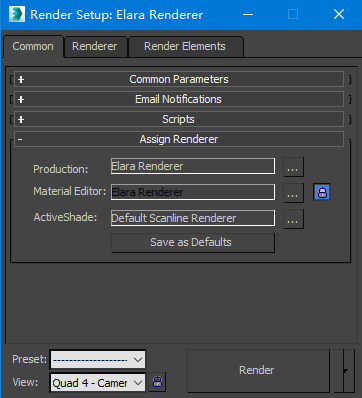
Task: Click the Material Editor: label
Action: point(70,191)
